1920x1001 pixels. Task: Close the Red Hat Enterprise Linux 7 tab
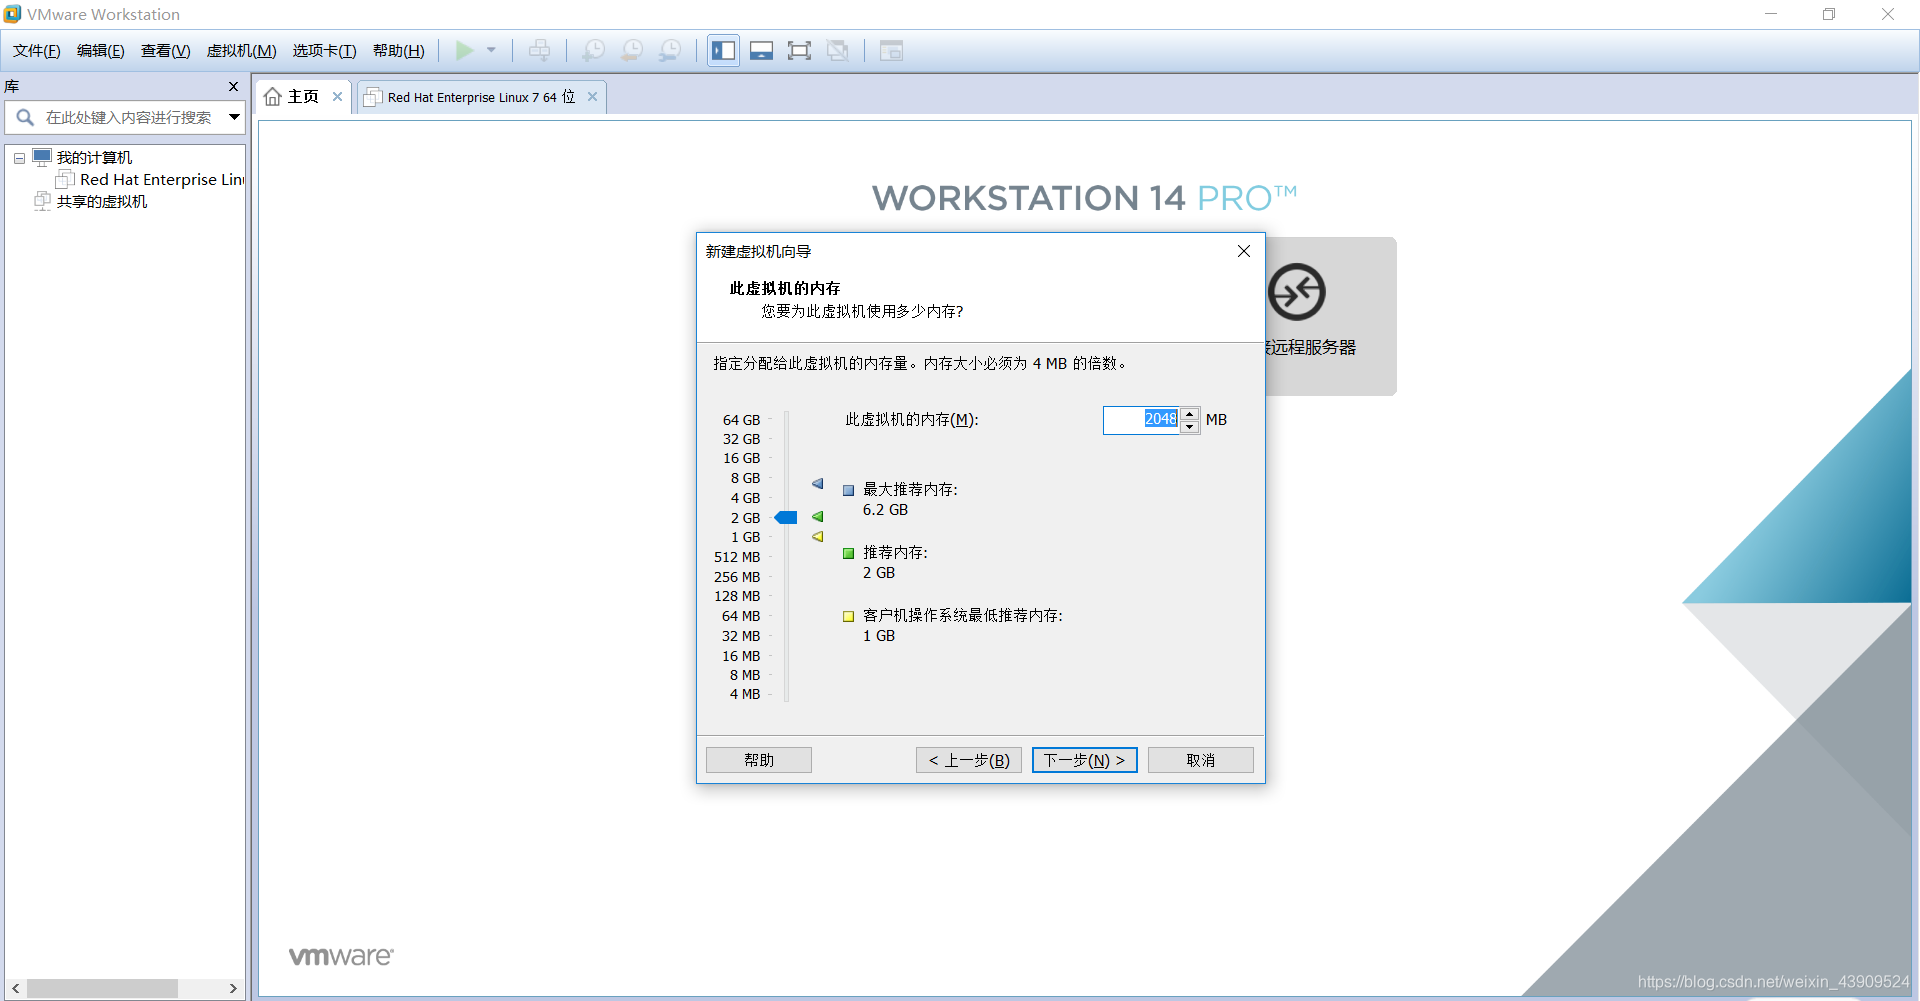coord(593,97)
